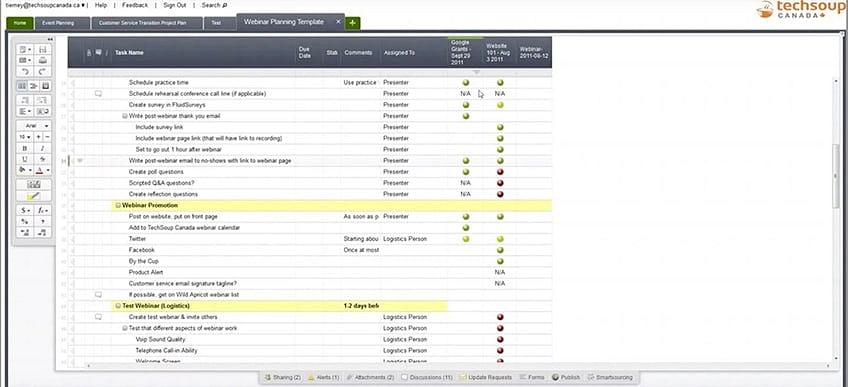Open comment on Create test webinar row
The width and height of the screenshot is (848, 387).
pyautogui.click(x=98, y=317)
